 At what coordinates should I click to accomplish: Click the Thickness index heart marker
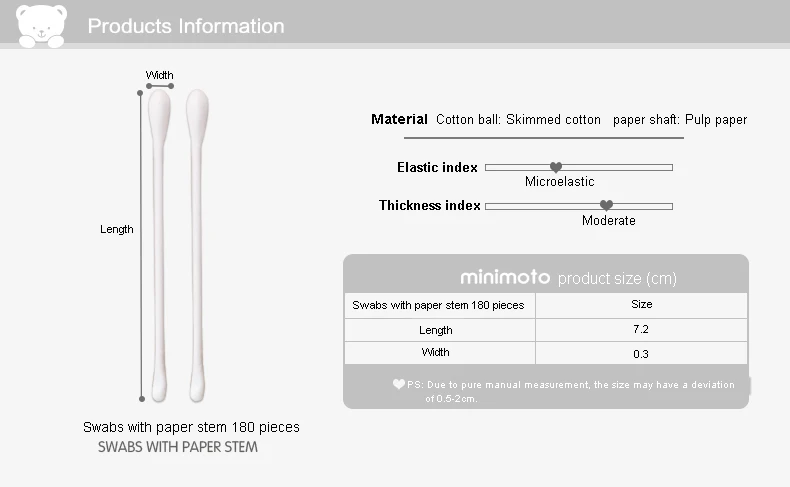(x=606, y=205)
